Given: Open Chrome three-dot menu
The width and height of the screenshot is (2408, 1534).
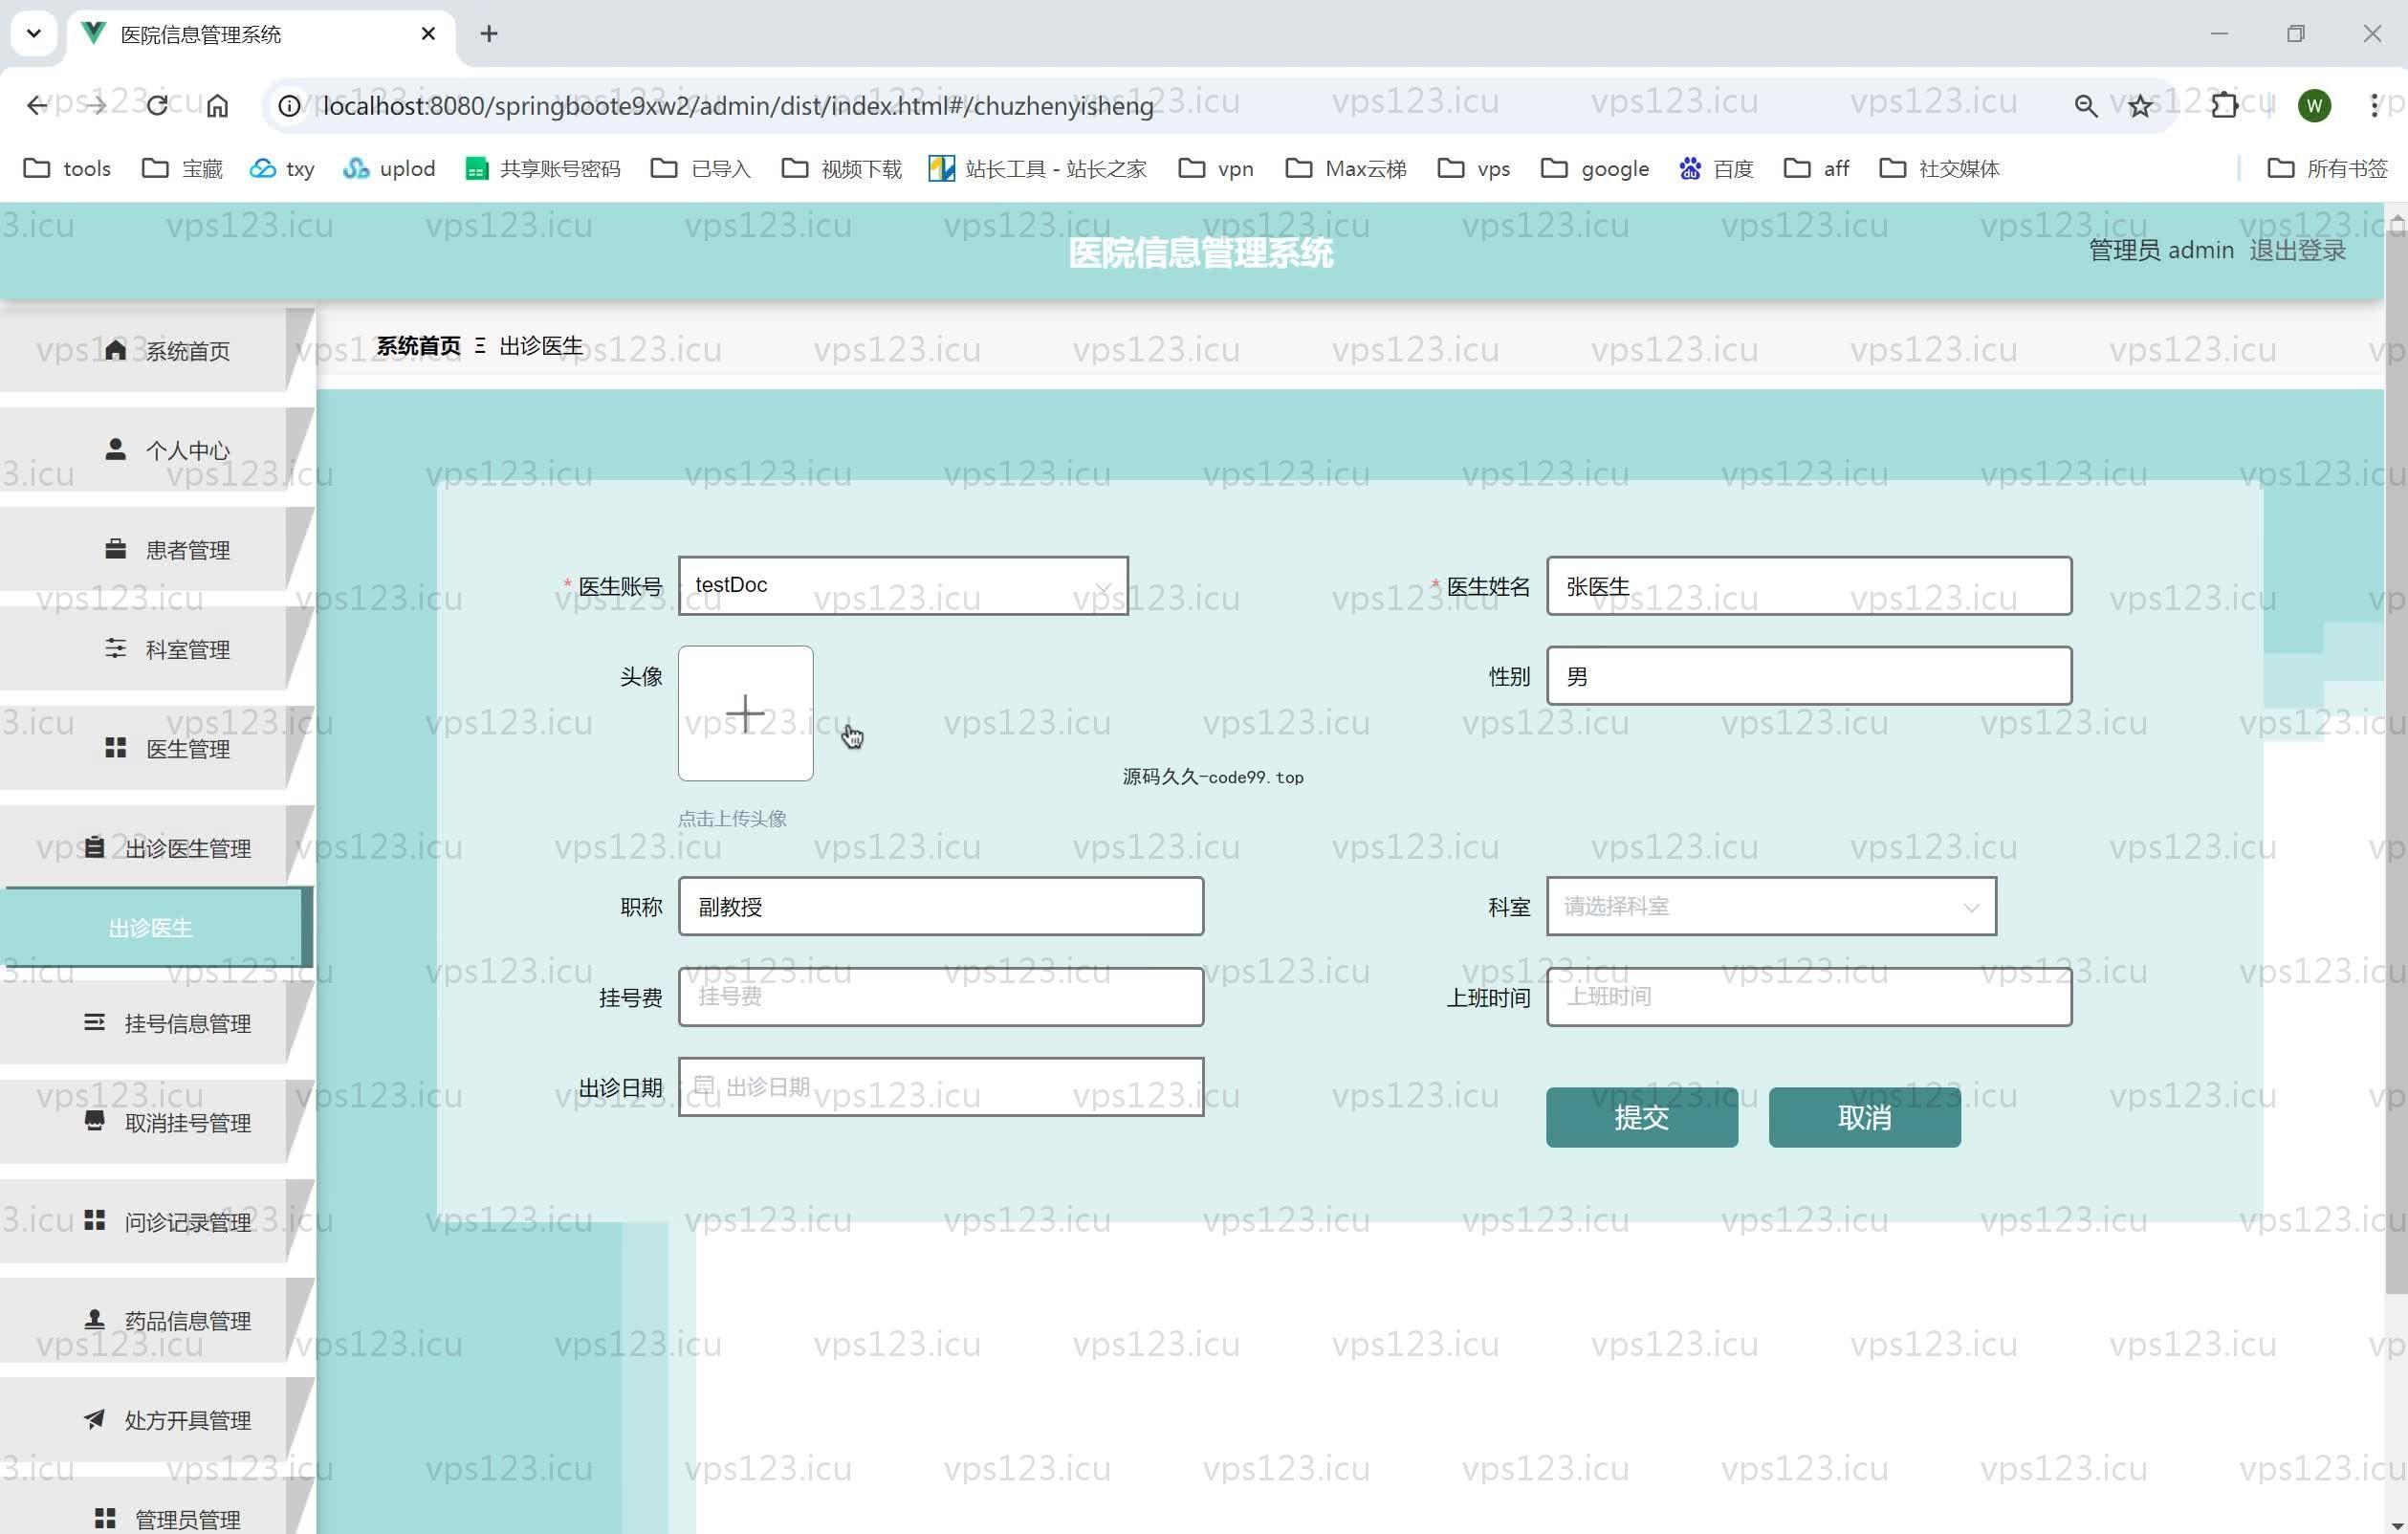Looking at the screenshot, I should (2374, 105).
